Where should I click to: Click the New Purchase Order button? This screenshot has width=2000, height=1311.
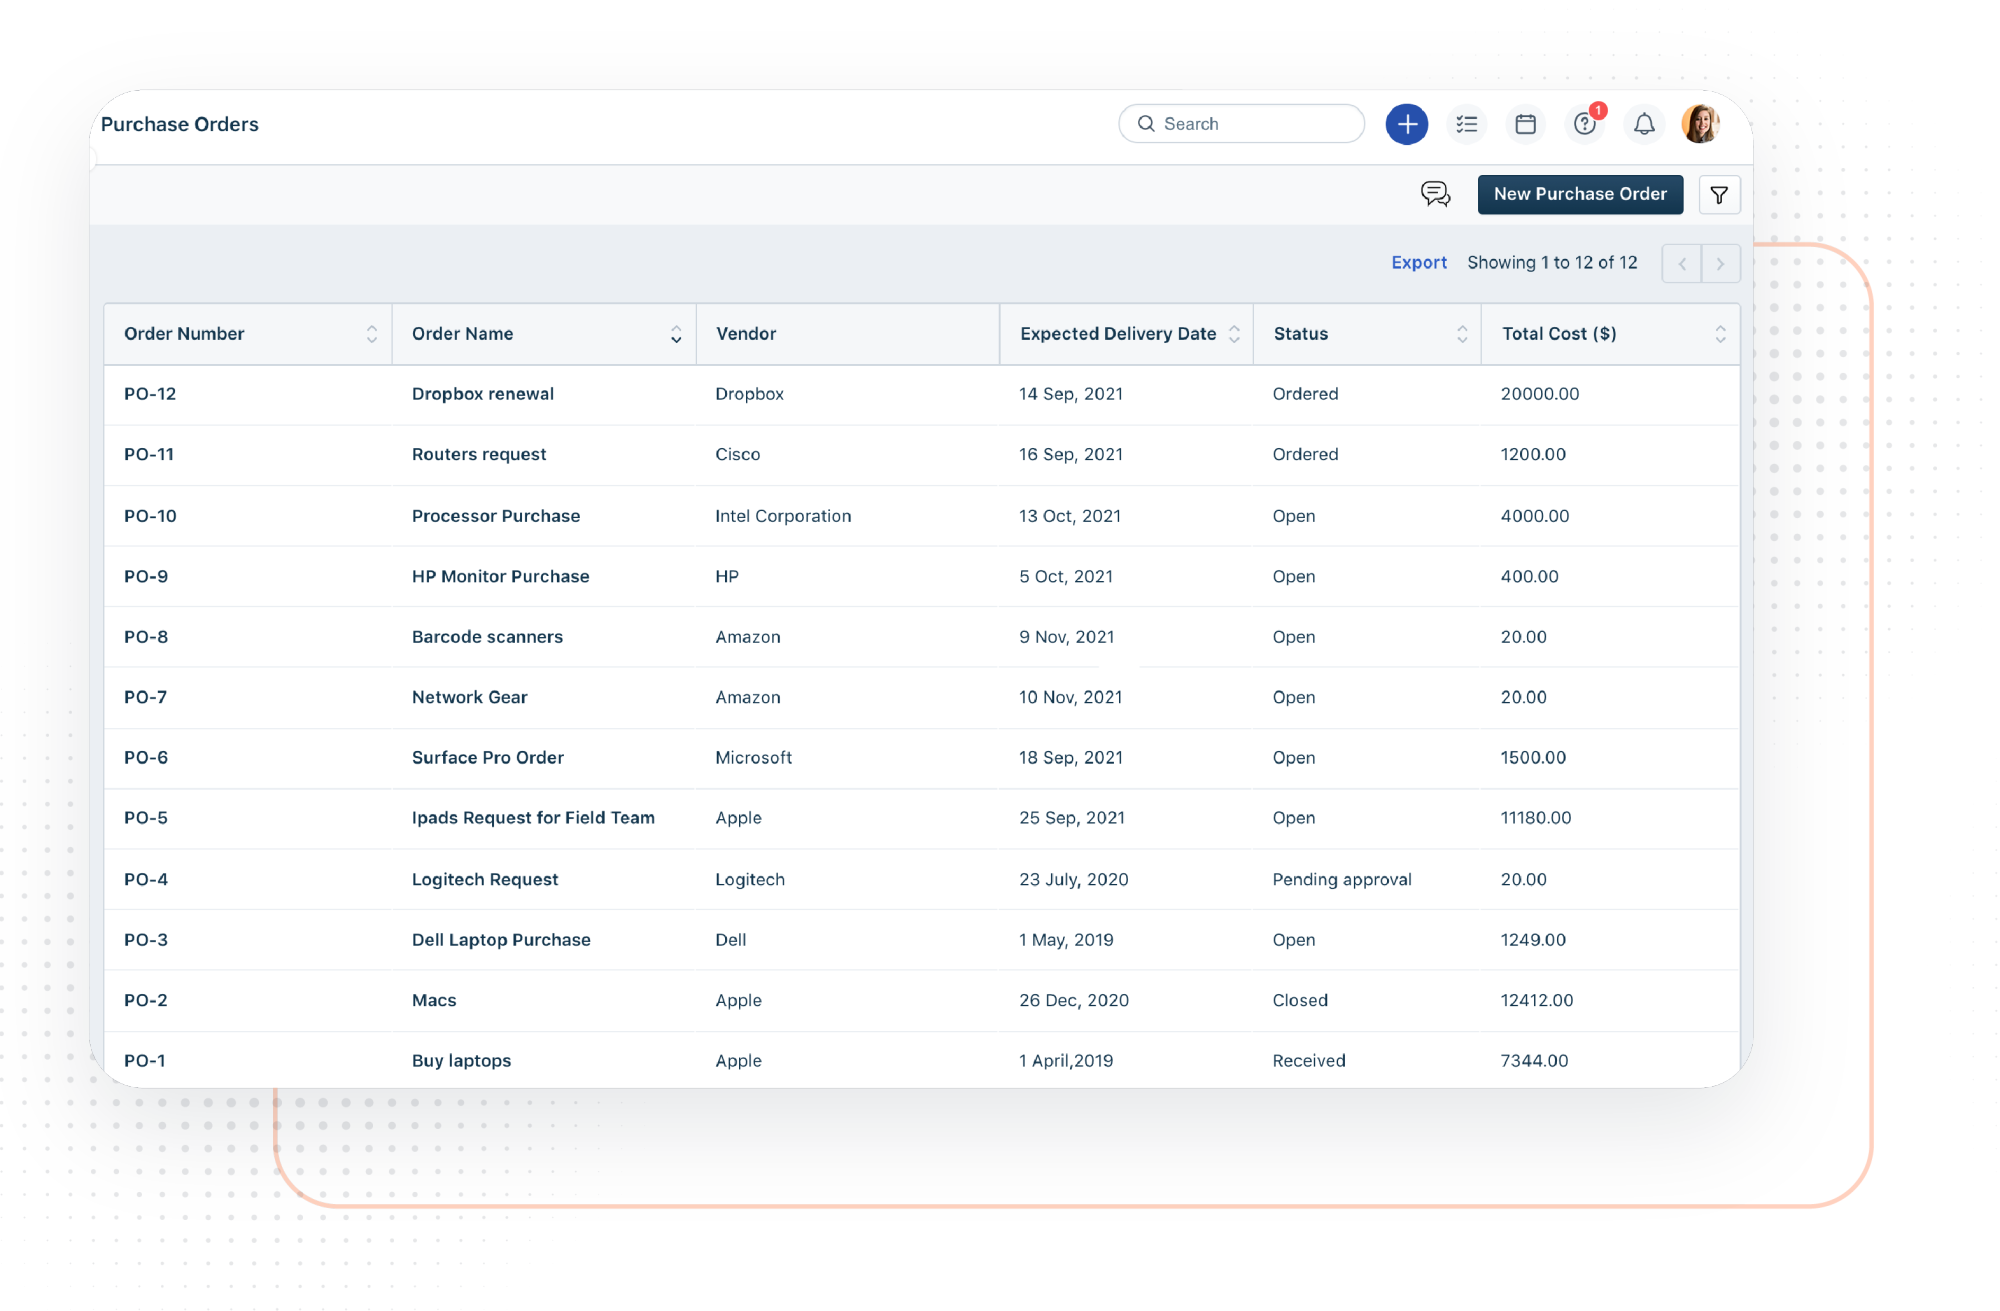tap(1580, 194)
